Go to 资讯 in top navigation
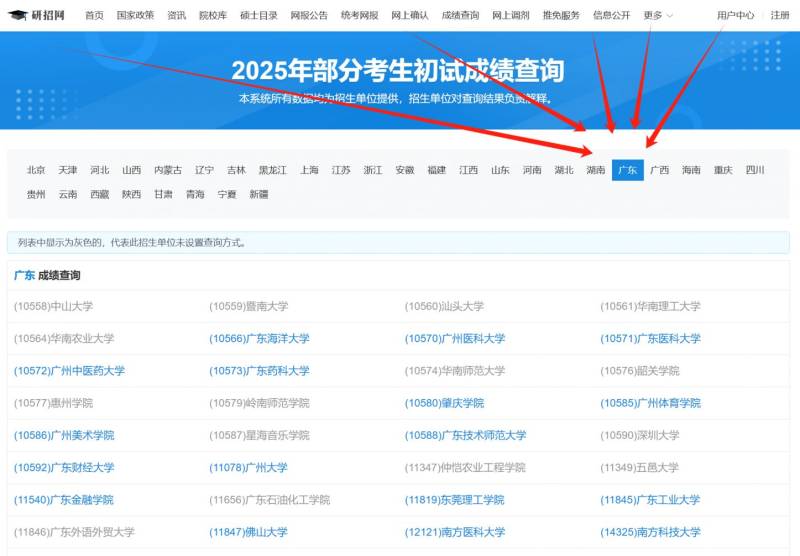800x556 pixels. click(177, 15)
